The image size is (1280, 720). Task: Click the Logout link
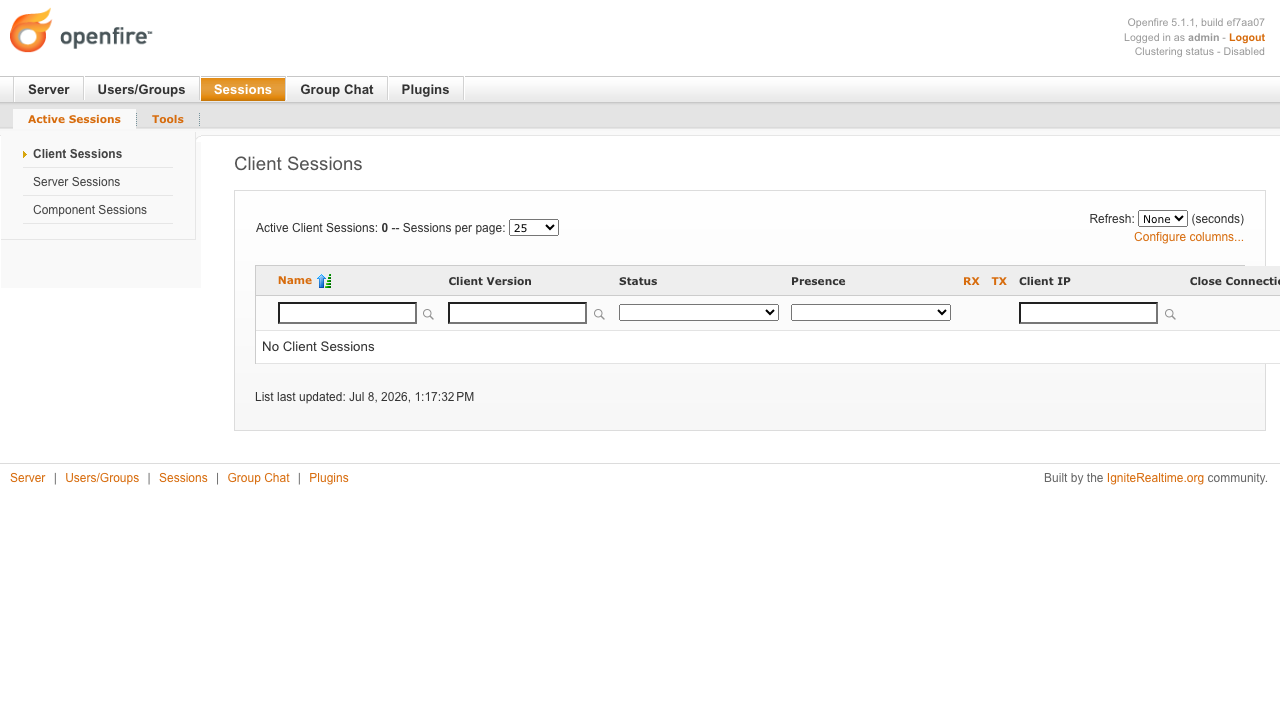coord(1247,37)
